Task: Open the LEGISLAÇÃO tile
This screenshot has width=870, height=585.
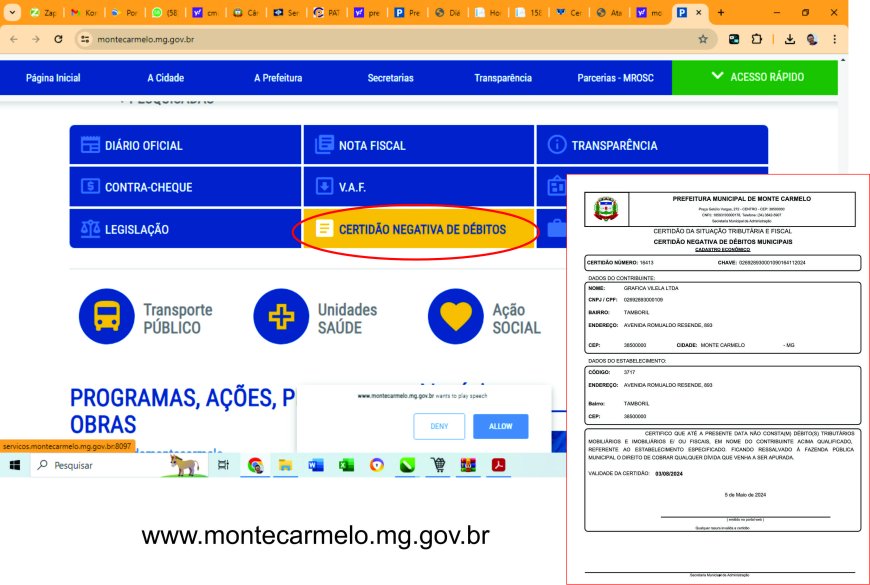Action: (185, 229)
